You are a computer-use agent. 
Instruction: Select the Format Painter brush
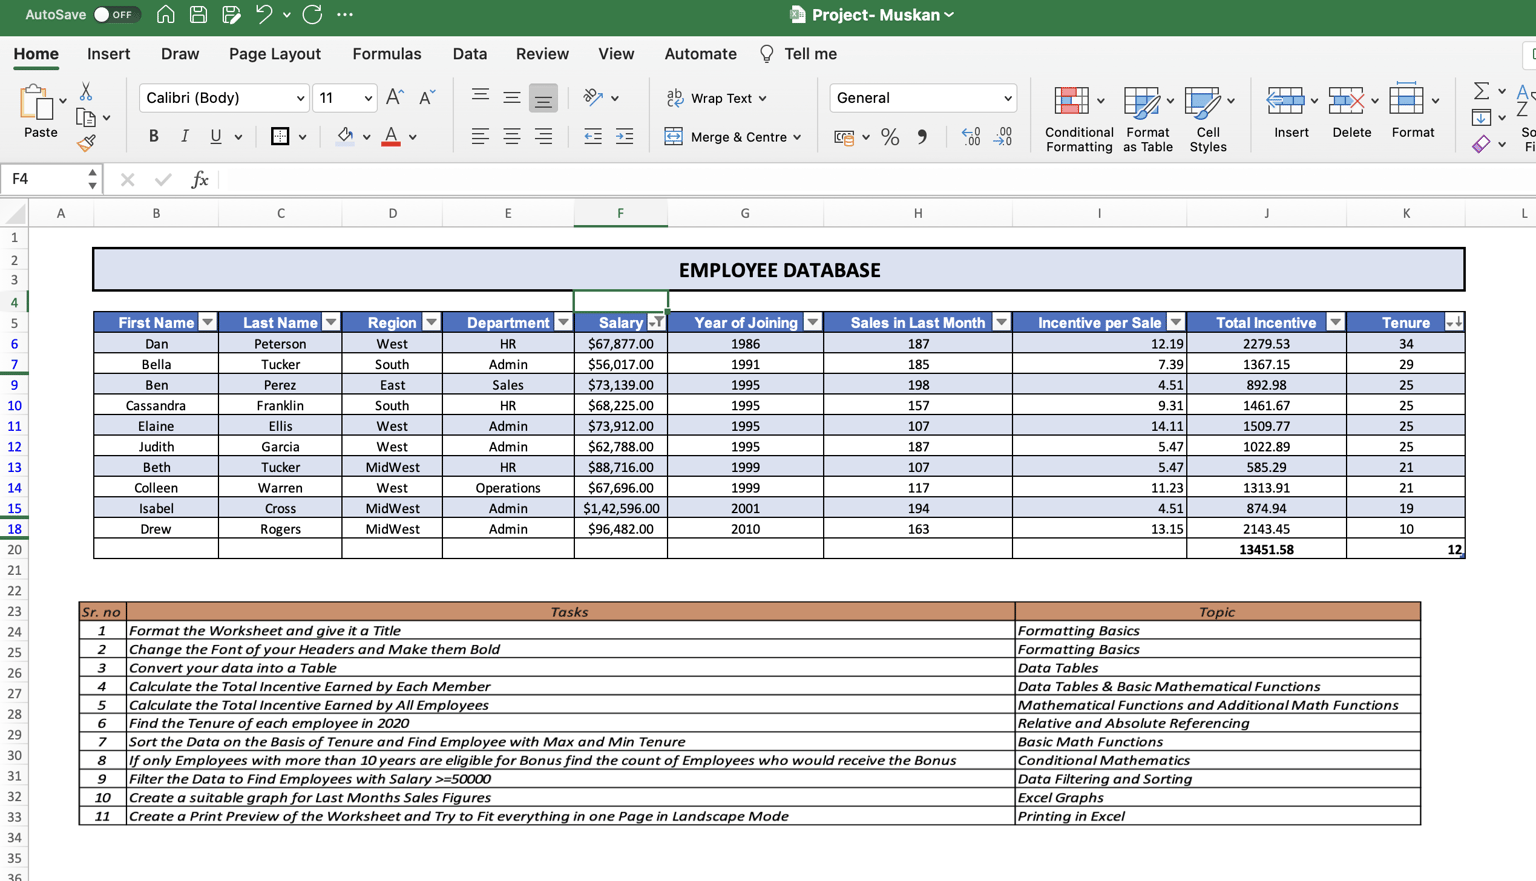86,143
